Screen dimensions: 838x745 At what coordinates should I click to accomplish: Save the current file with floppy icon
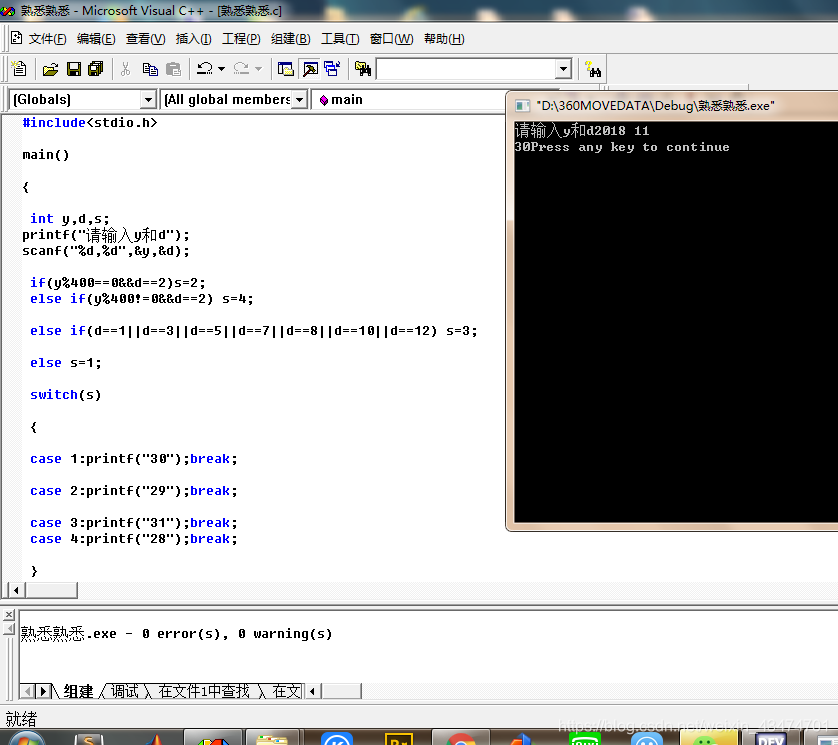[74, 69]
